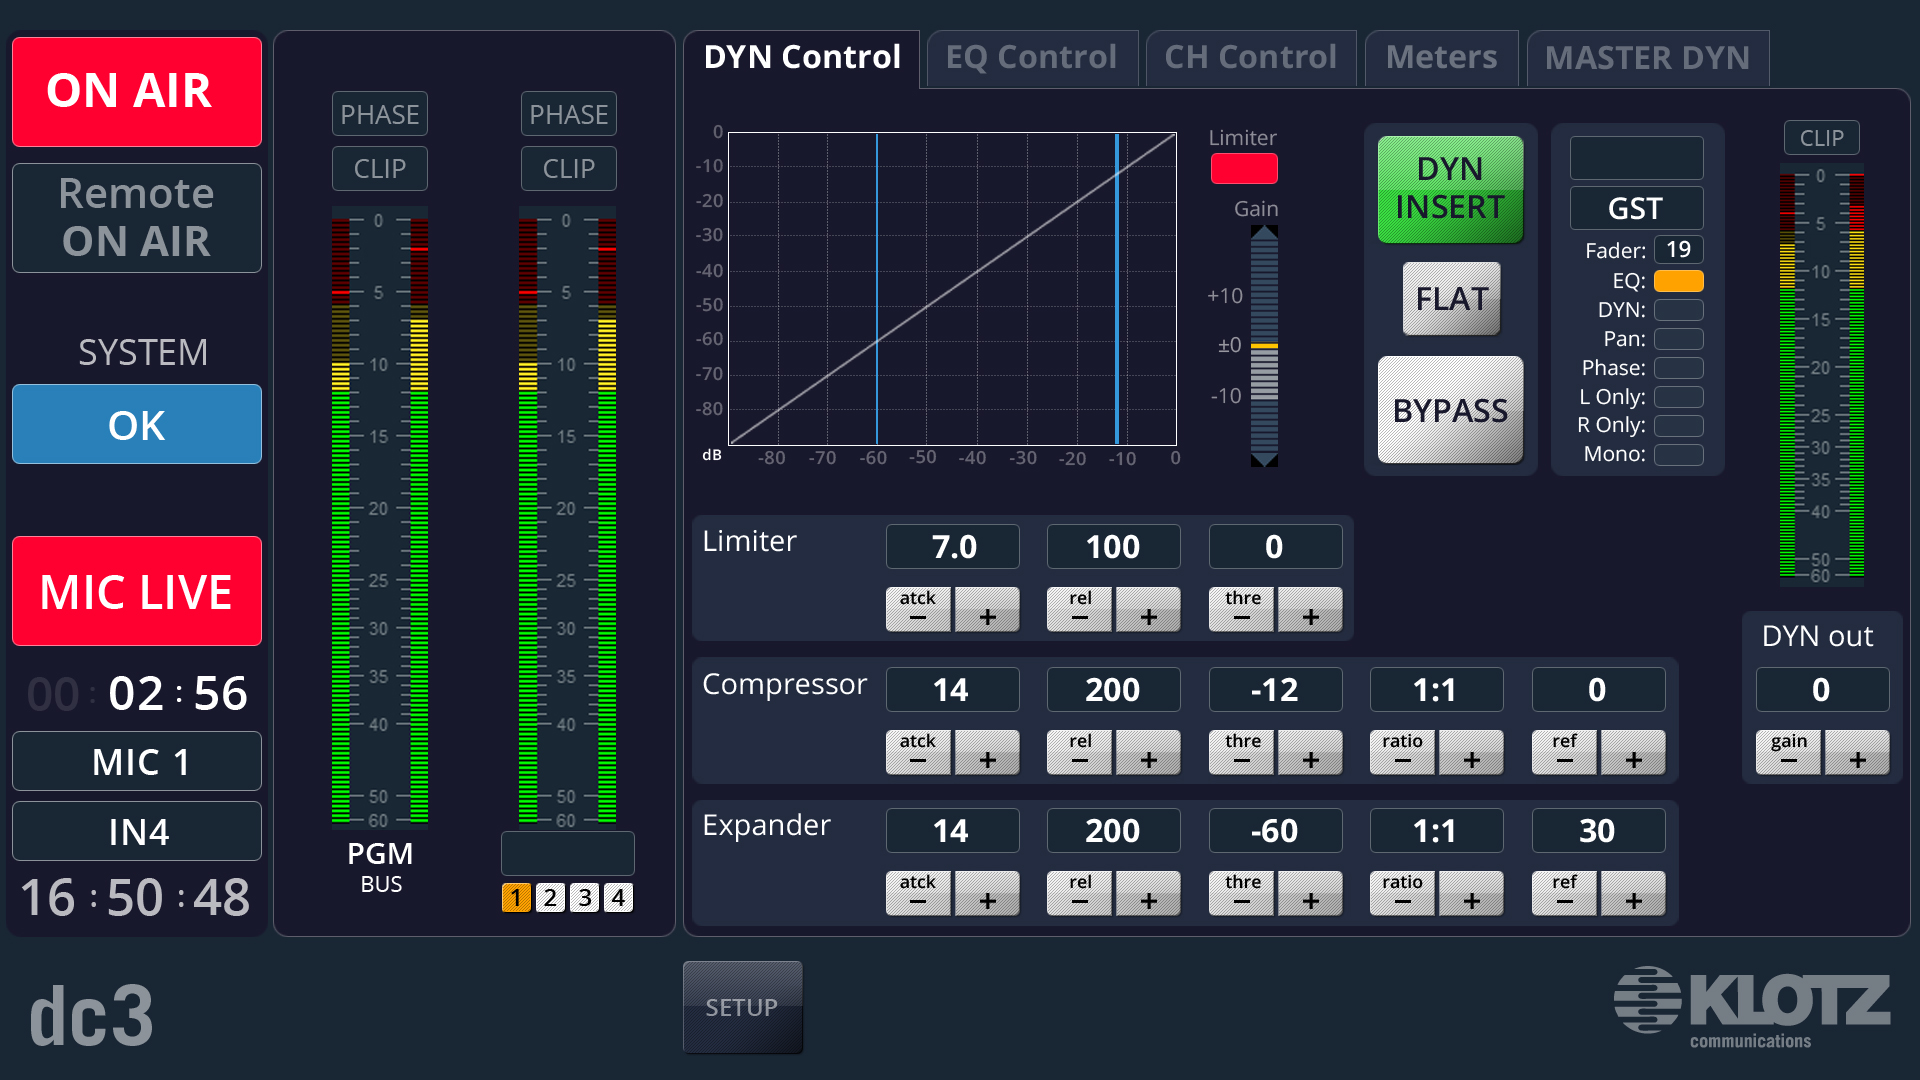Decrease Compressor release with minus button
This screenshot has width=1920, height=1080.
[x=1079, y=753]
